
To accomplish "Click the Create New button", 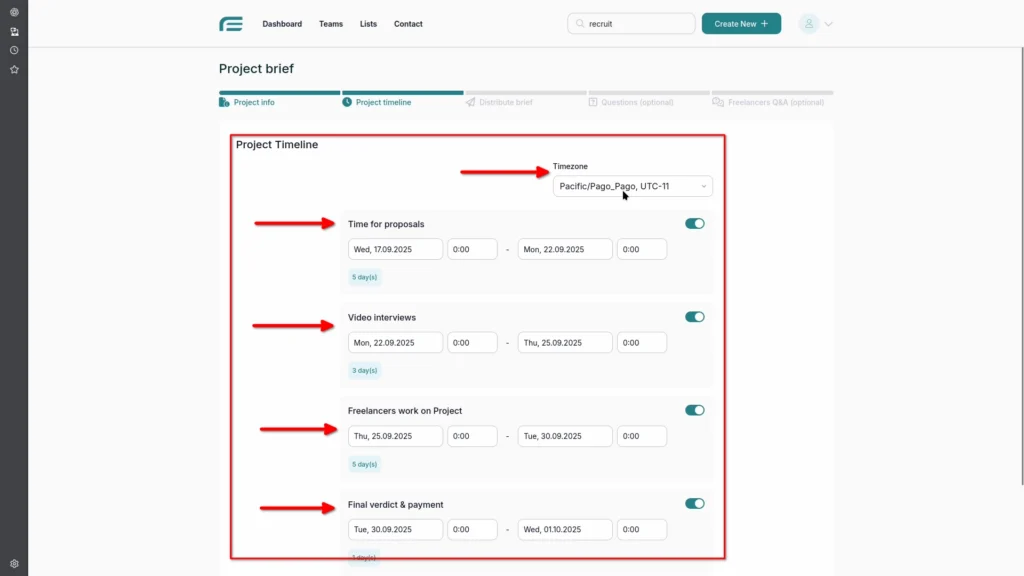I will 741,22.
